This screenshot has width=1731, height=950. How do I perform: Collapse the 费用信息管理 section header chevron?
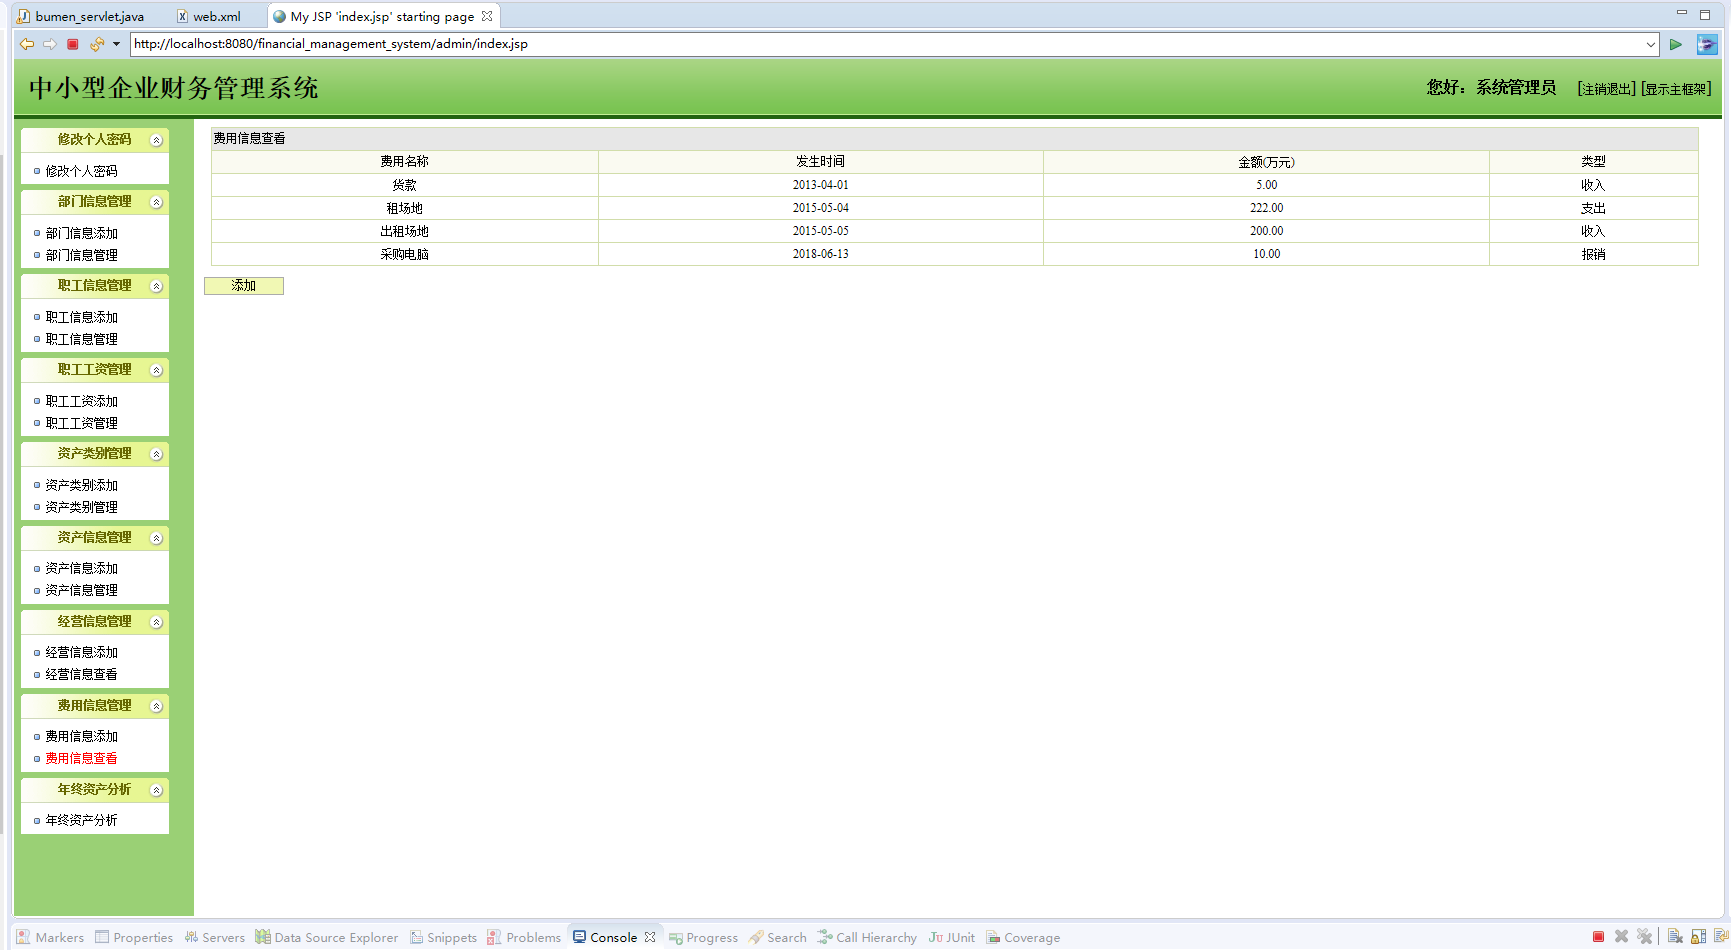(x=156, y=706)
